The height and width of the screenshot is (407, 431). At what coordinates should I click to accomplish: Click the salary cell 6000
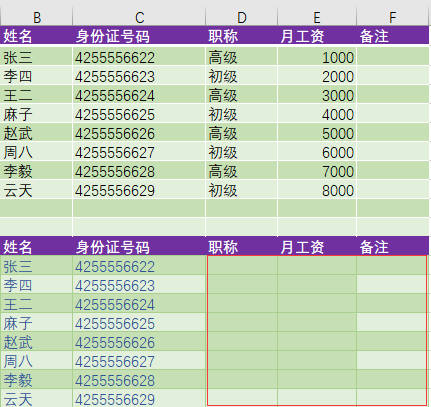(317, 152)
